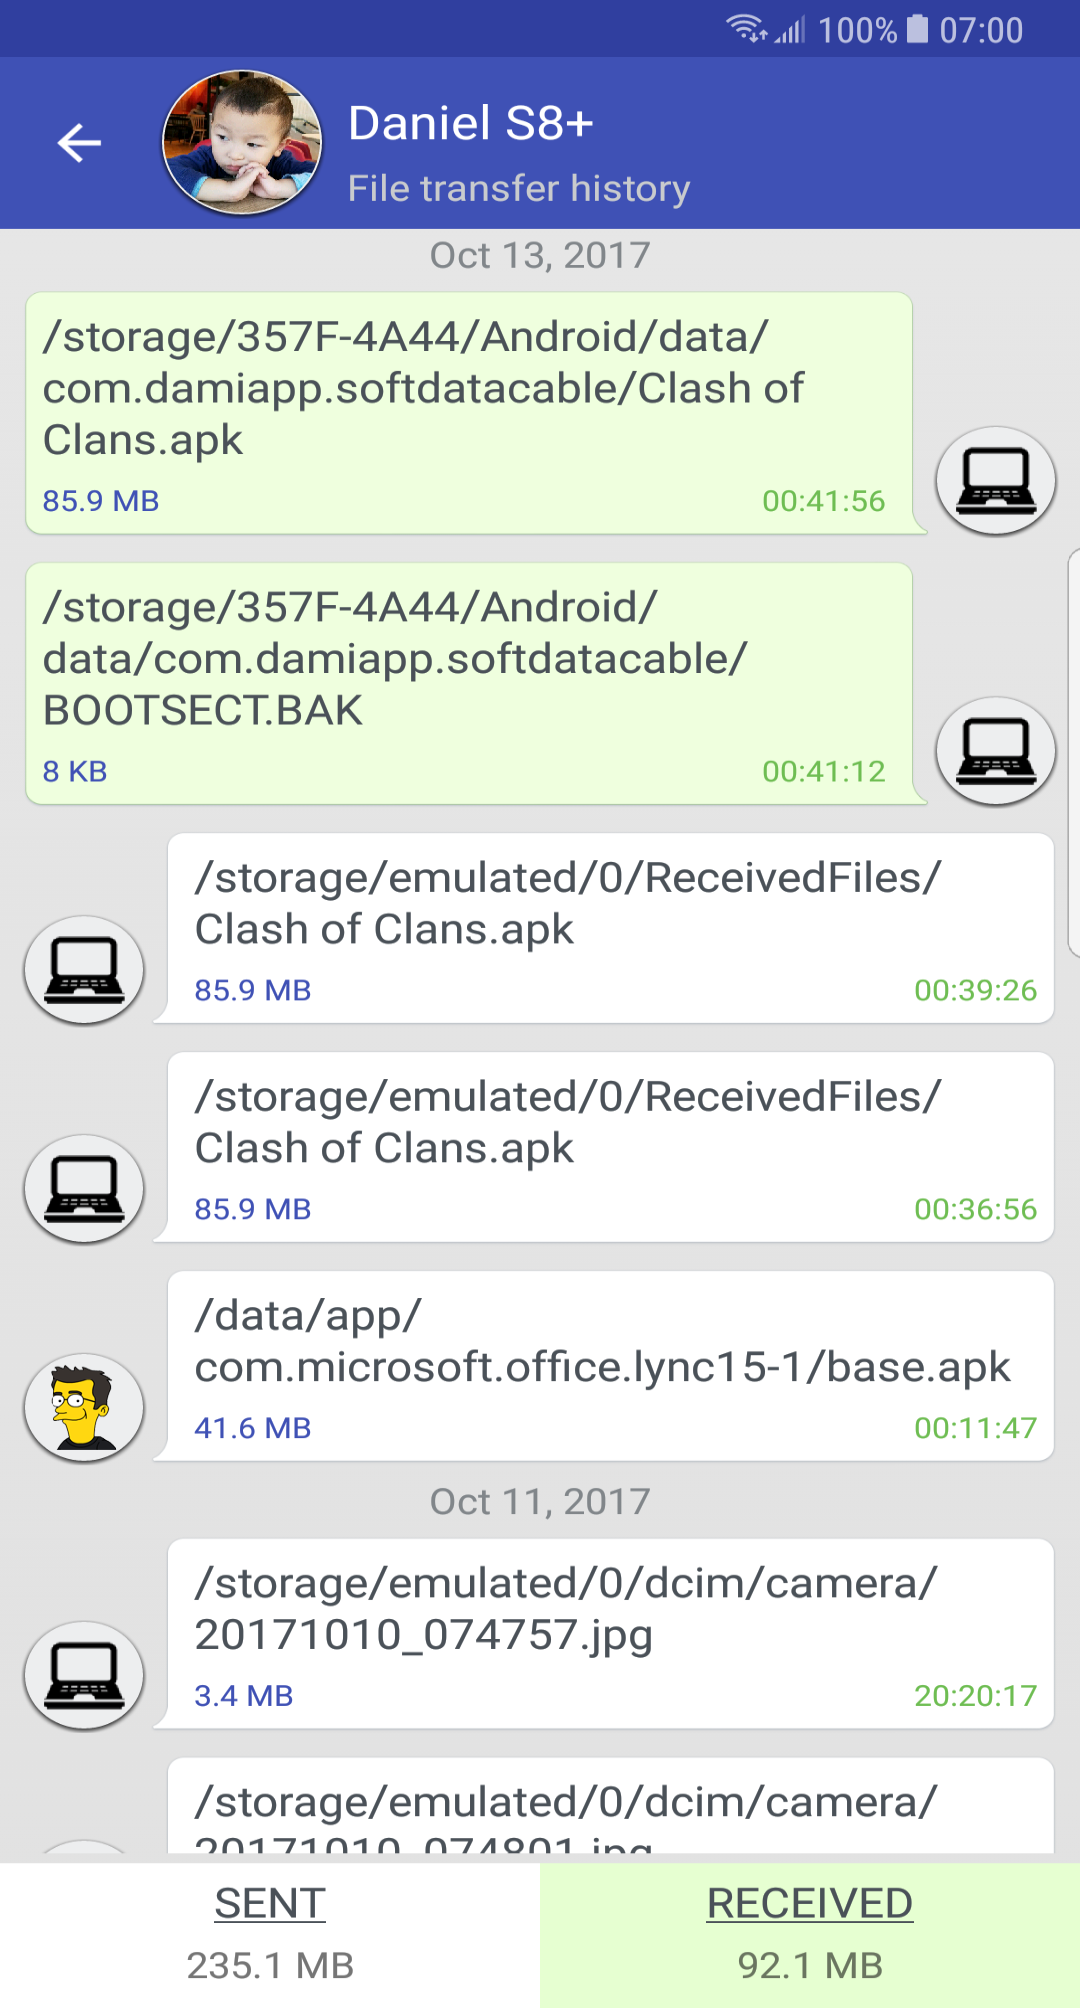The image size is (1080, 2008).
Task: Open the lync15 base.apk 41.6 MB entry
Action: click(610, 1366)
